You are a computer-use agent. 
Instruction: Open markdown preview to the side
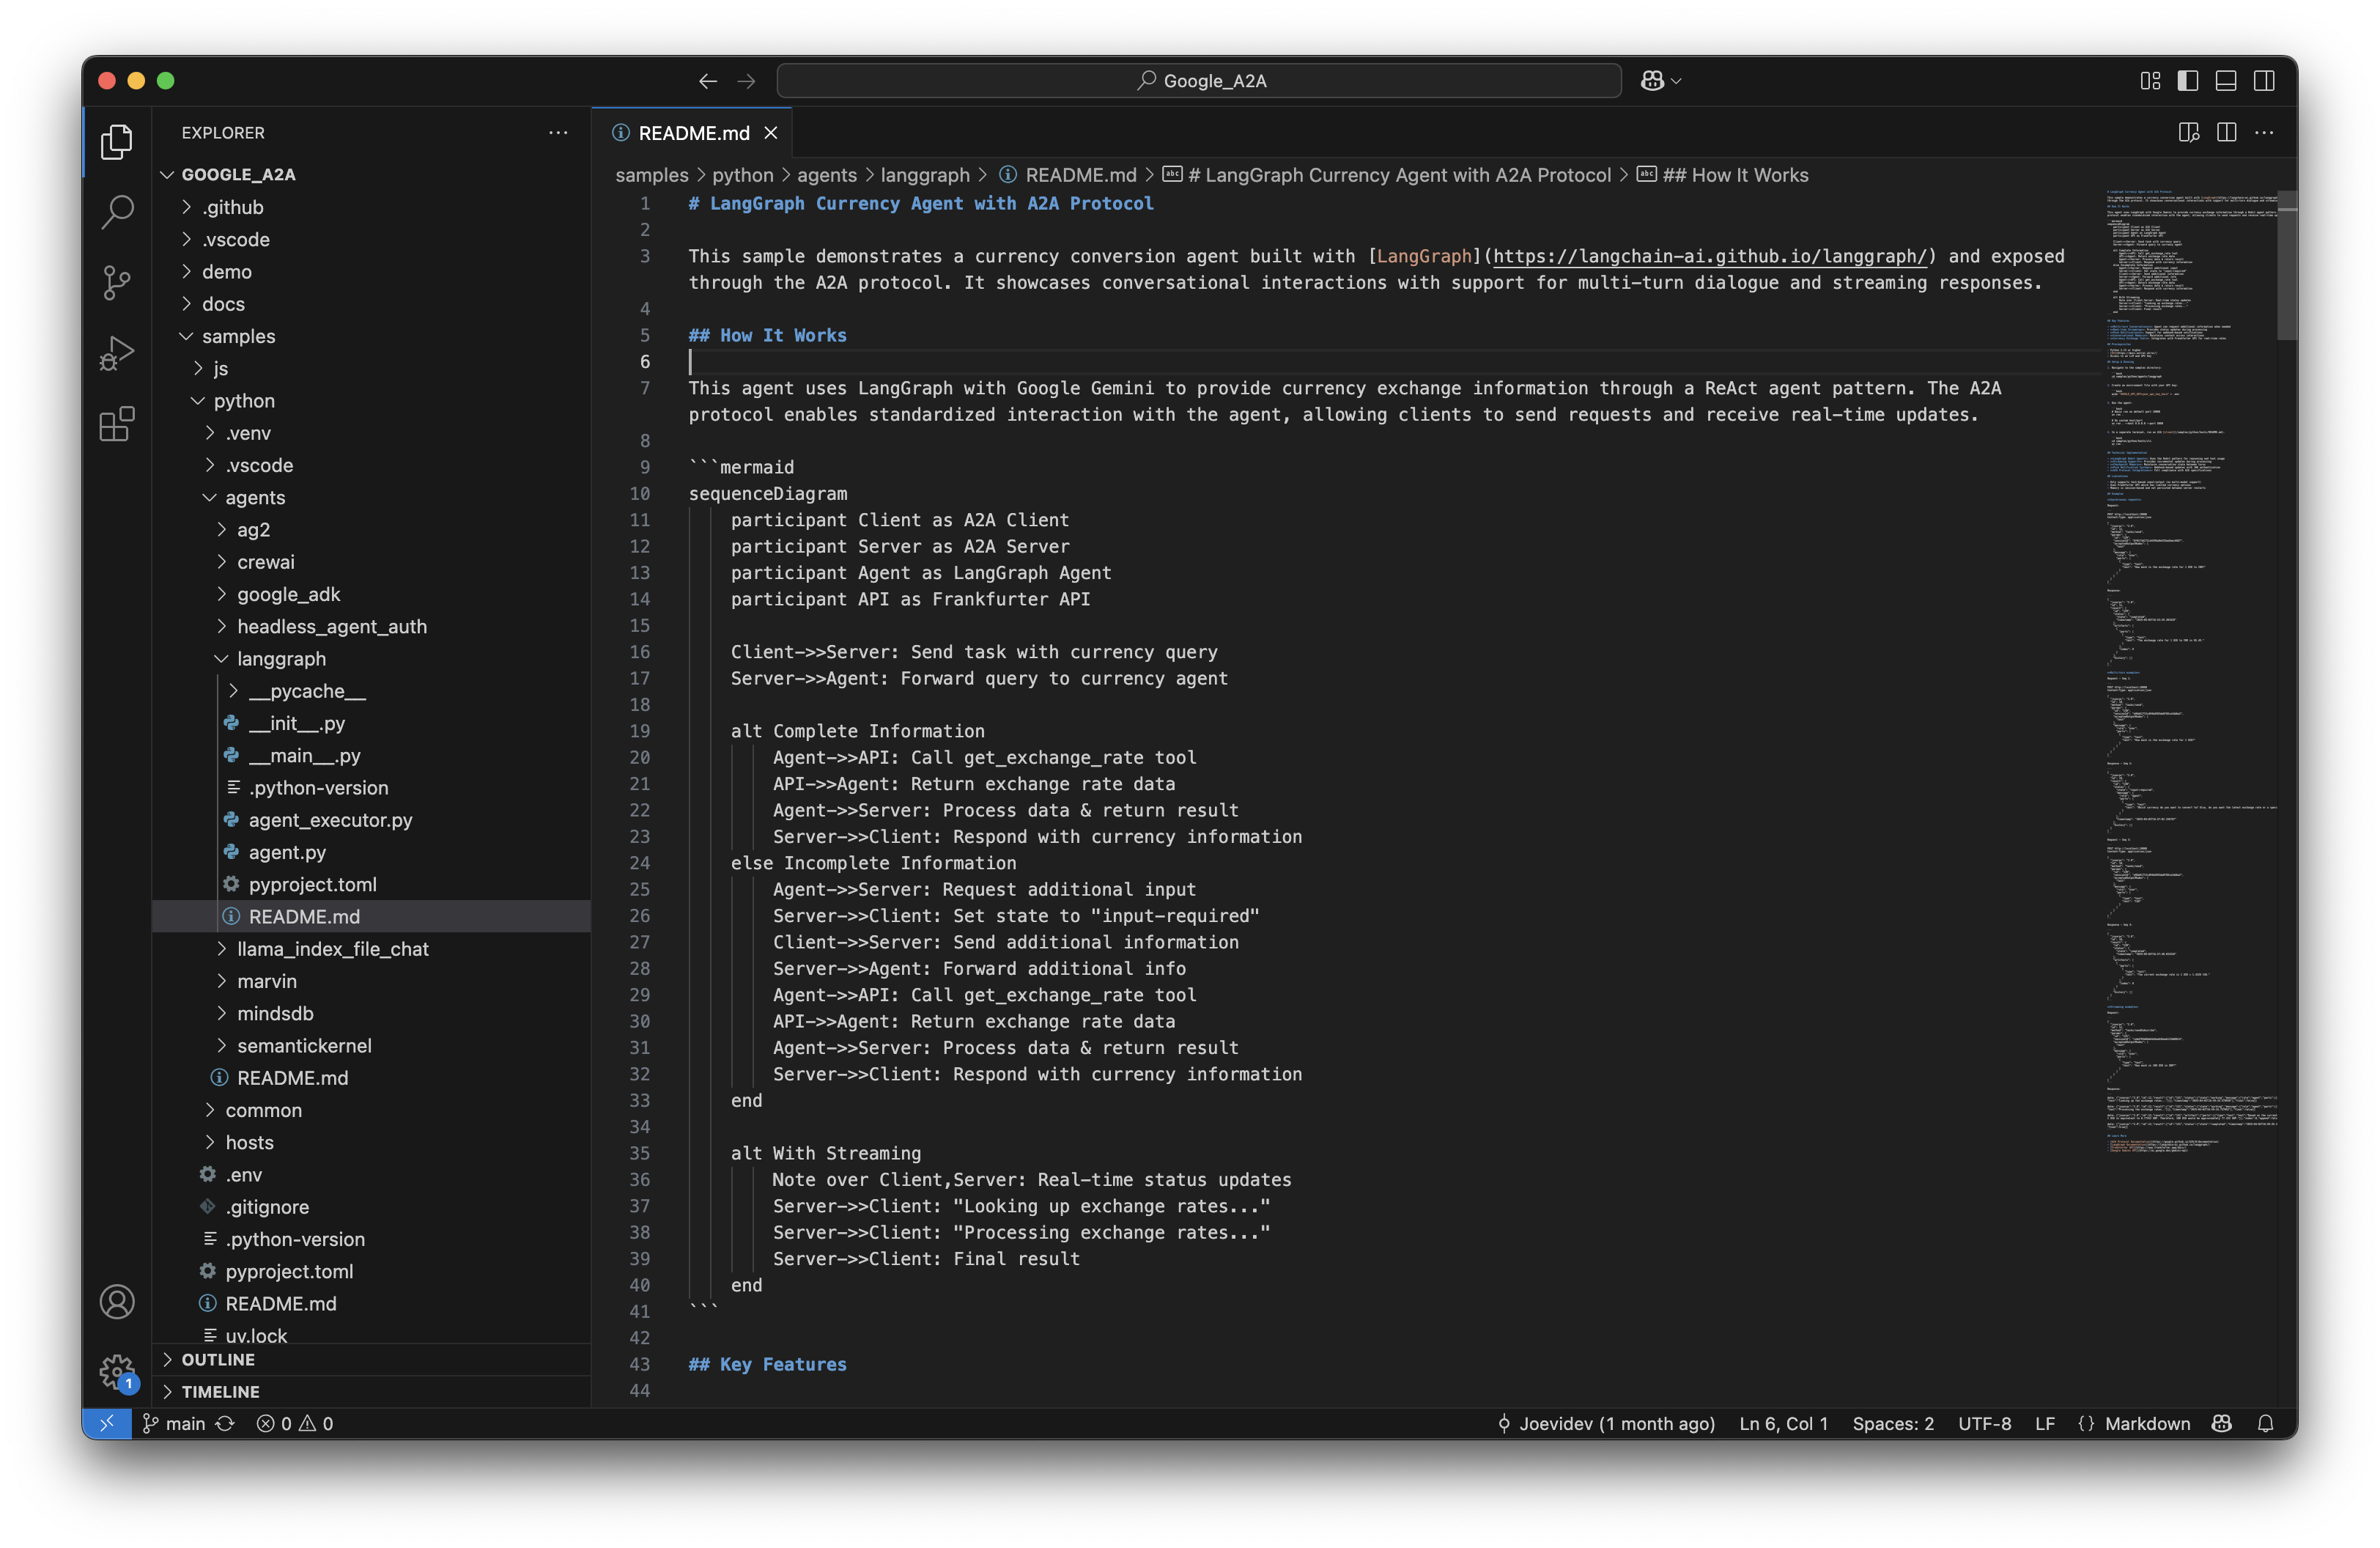click(x=2188, y=133)
